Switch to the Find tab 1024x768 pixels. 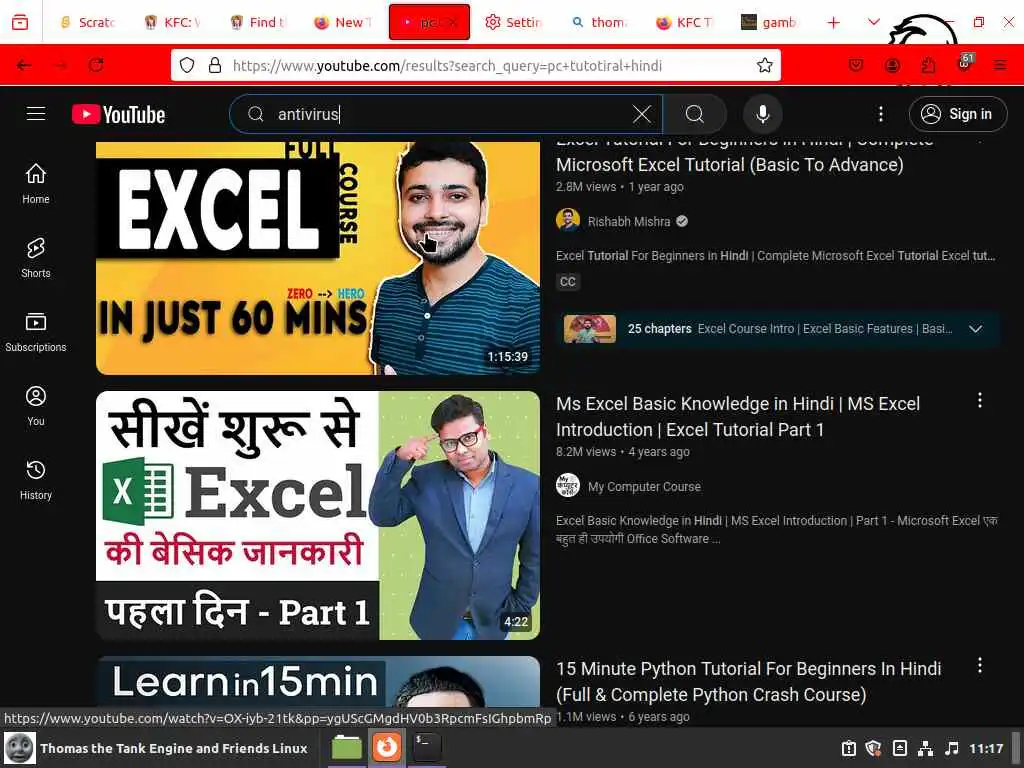coord(259,22)
